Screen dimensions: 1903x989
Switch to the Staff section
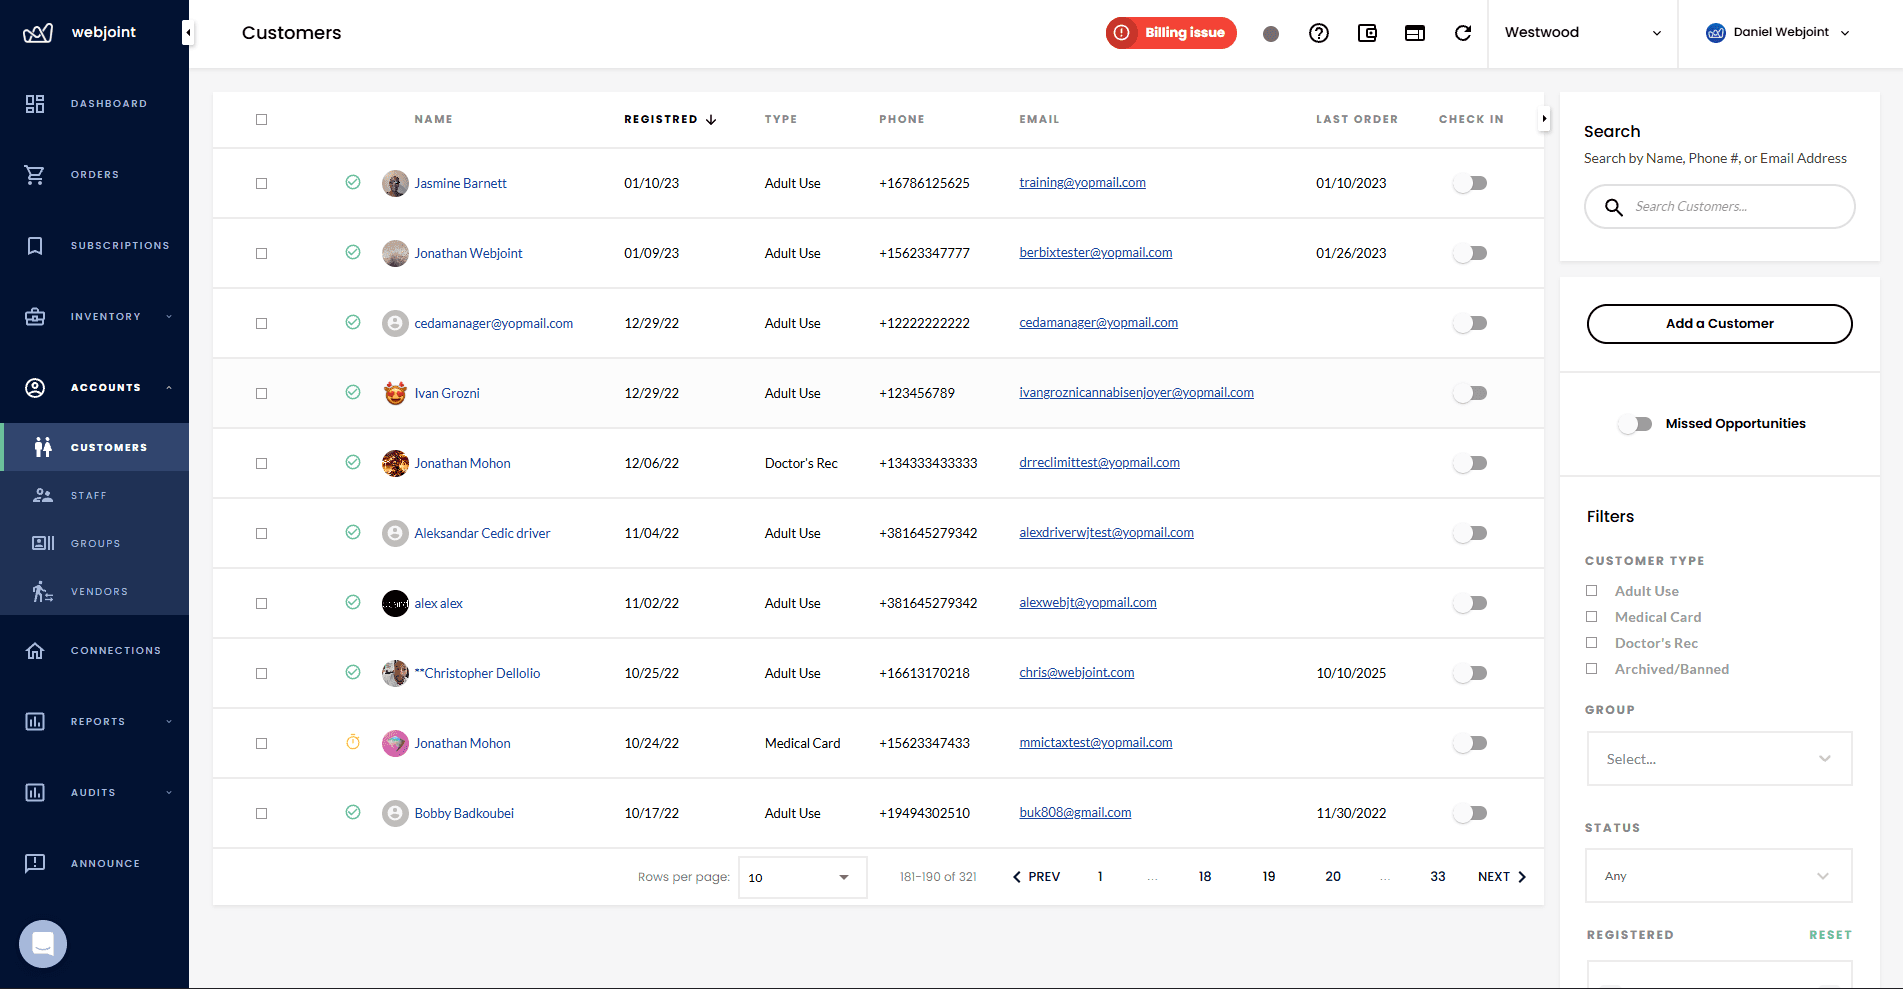pos(89,495)
